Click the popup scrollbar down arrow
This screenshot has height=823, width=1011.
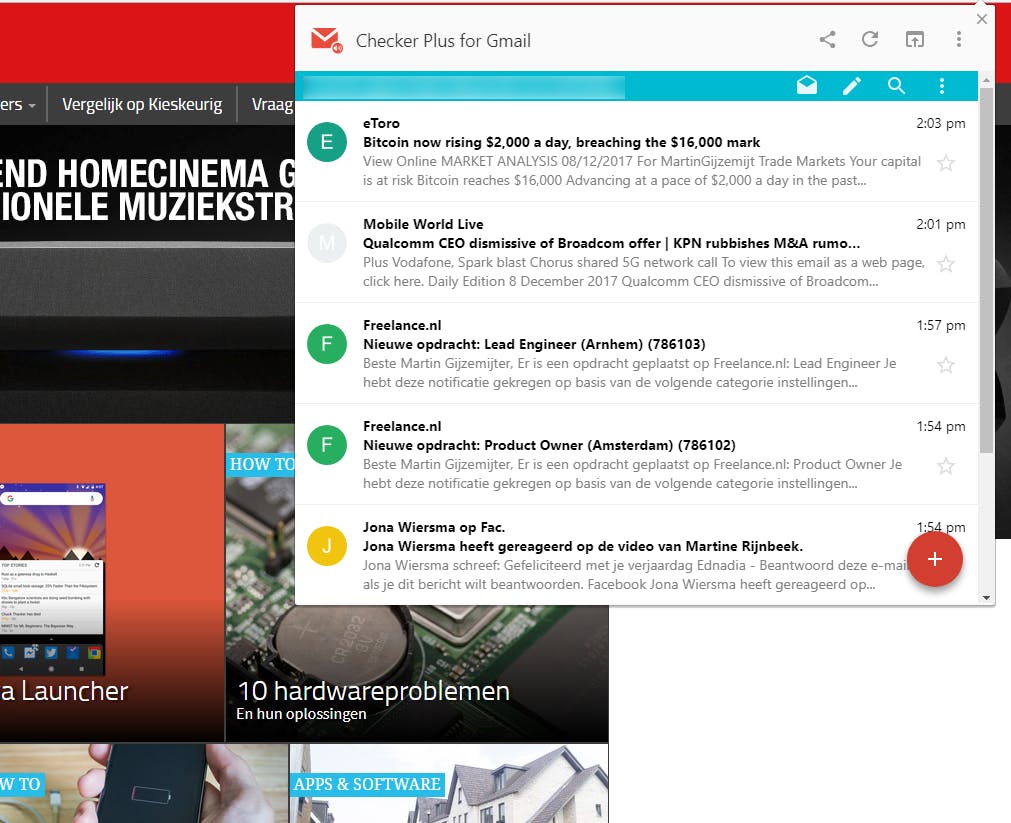[x=986, y=598]
